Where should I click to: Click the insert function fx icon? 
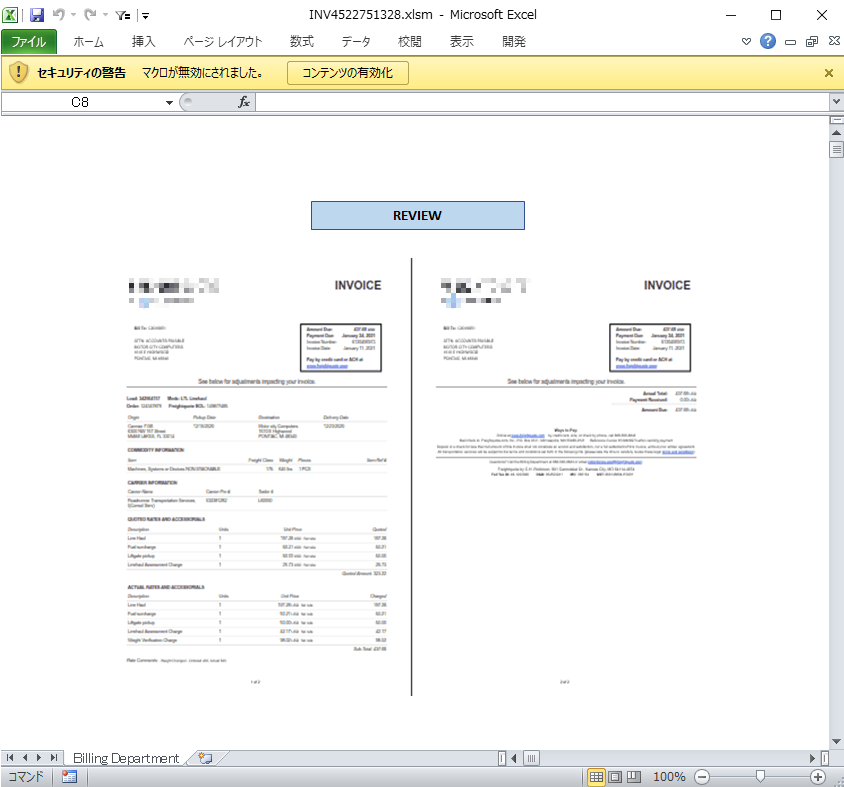click(244, 102)
